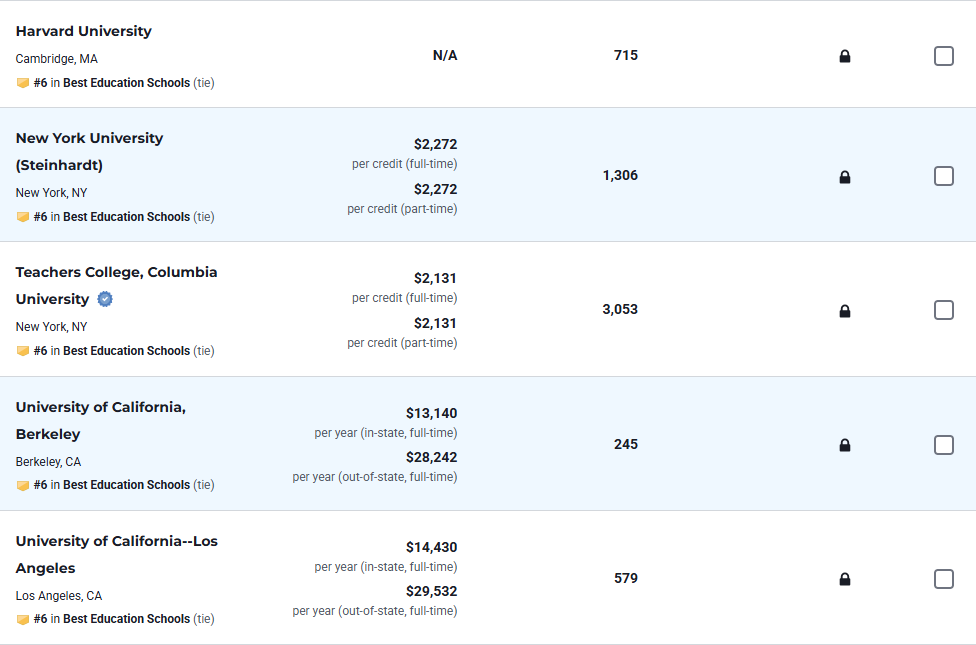Go to Teachers College, Columbia University page

pos(116,272)
